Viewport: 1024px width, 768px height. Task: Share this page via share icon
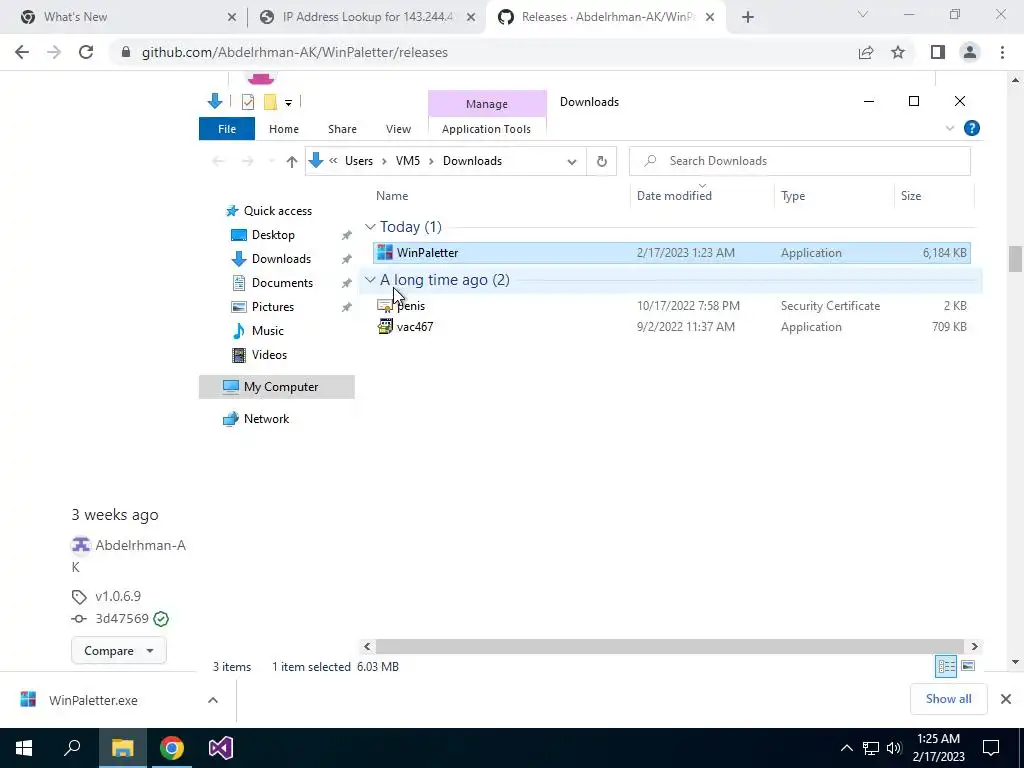coord(866,52)
